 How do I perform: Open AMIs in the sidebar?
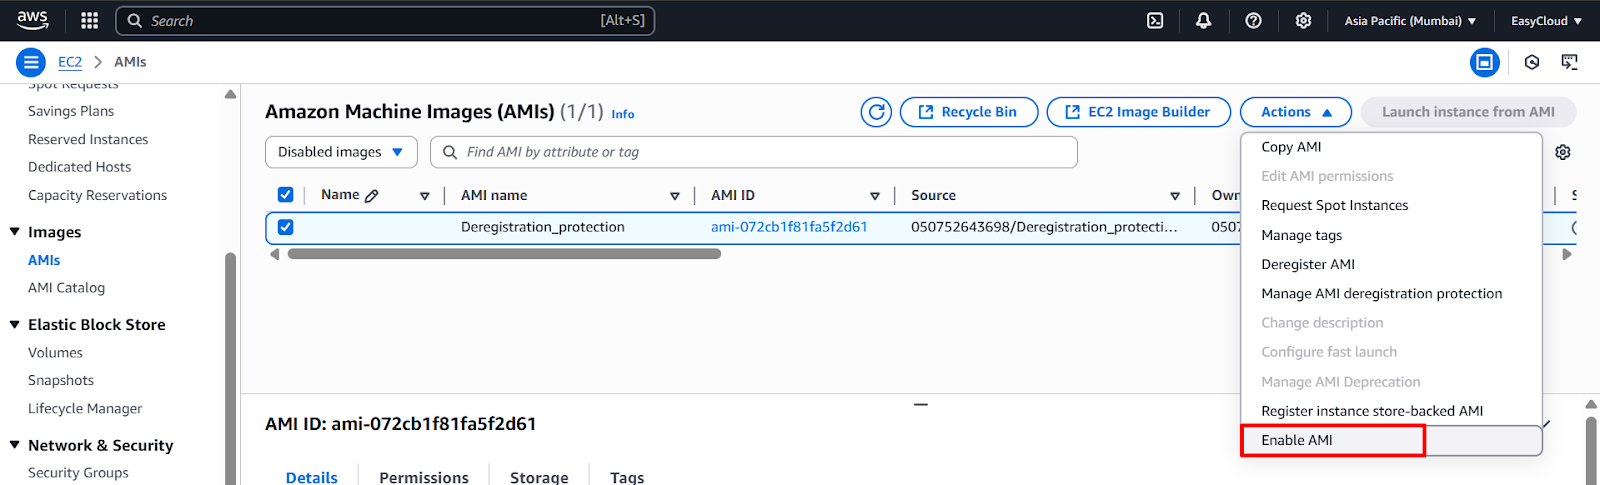(44, 260)
